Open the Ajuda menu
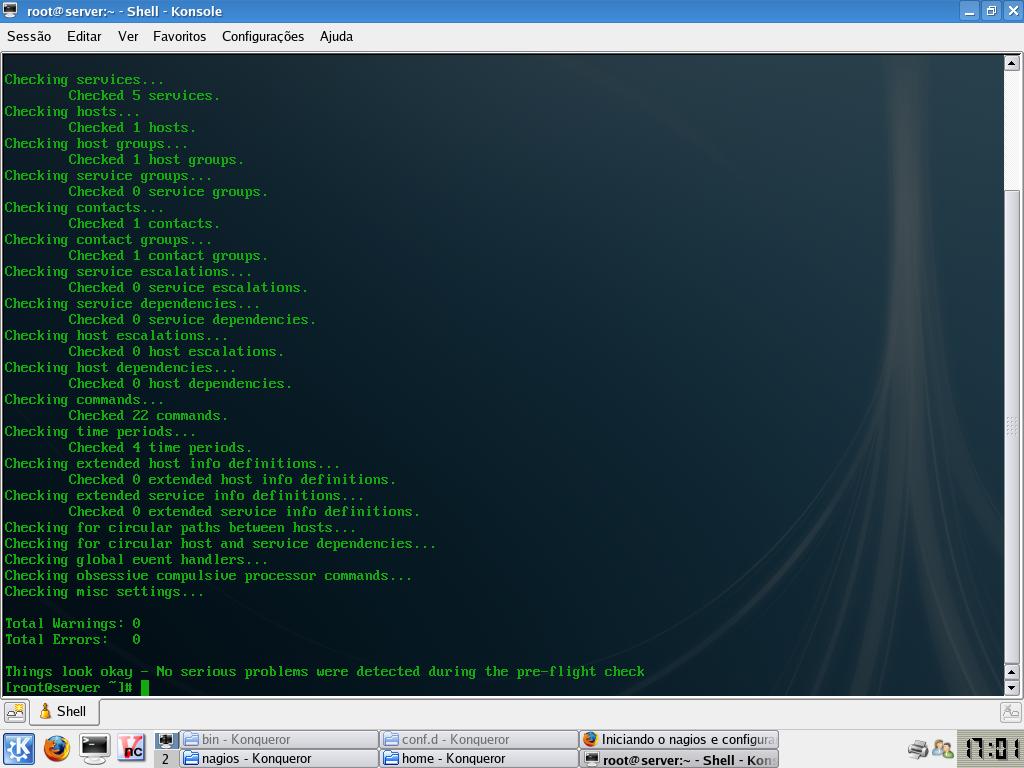This screenshot has height=768, width=1024. [336, 37]
